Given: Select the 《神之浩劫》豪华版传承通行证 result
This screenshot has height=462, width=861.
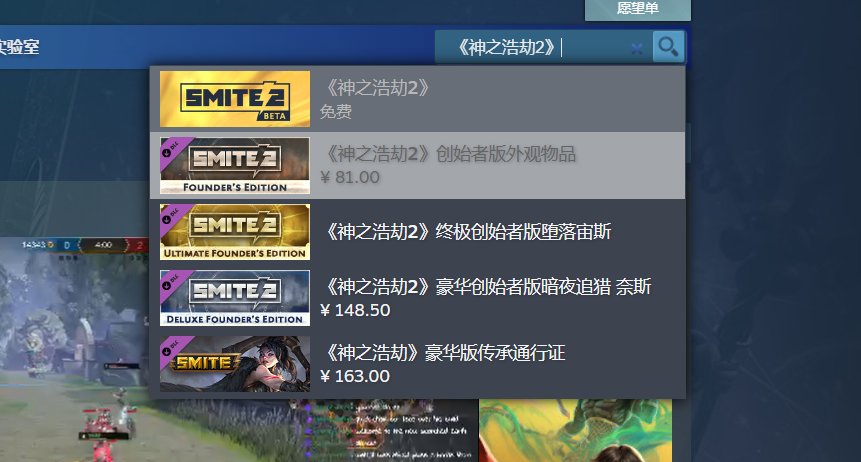Looking at the screenshot, I should (417, 364).
